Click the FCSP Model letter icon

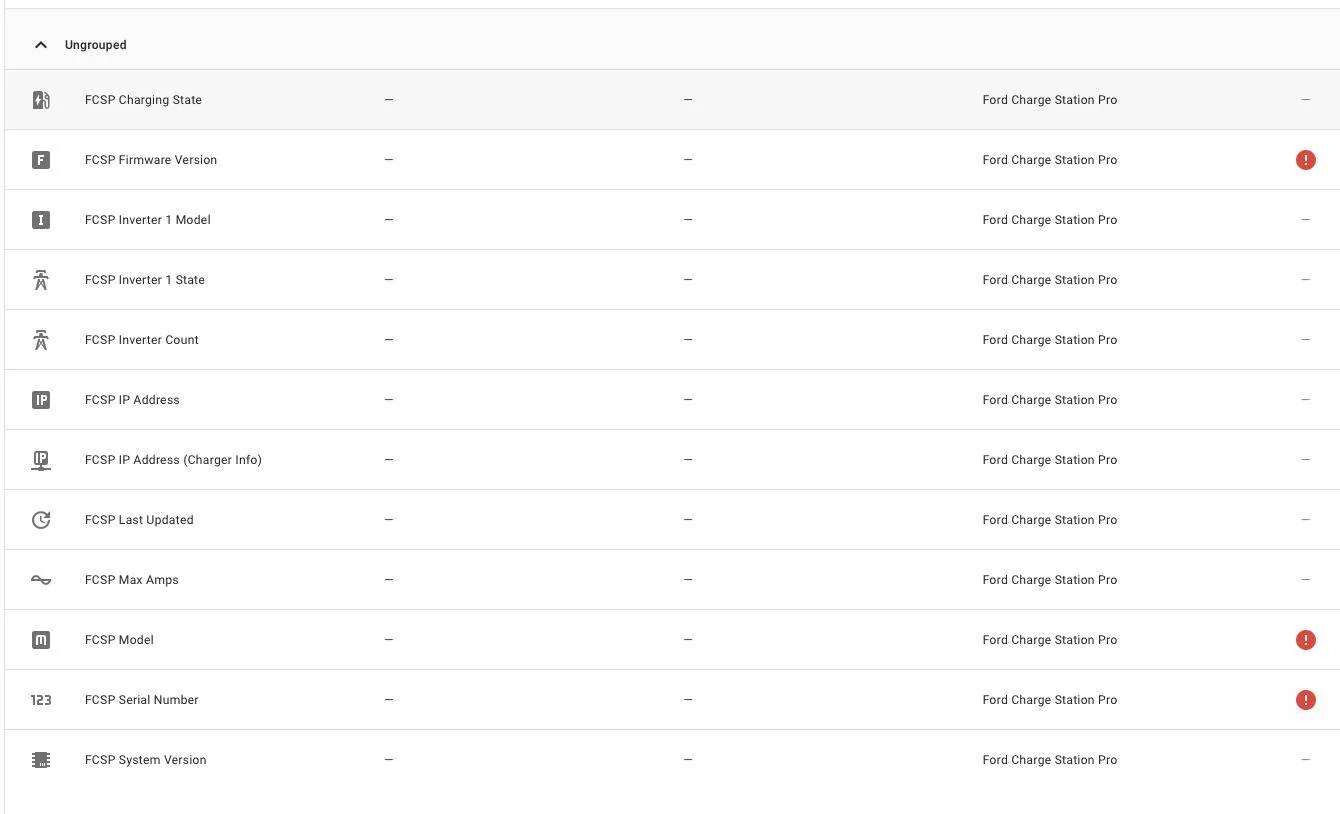41,639
